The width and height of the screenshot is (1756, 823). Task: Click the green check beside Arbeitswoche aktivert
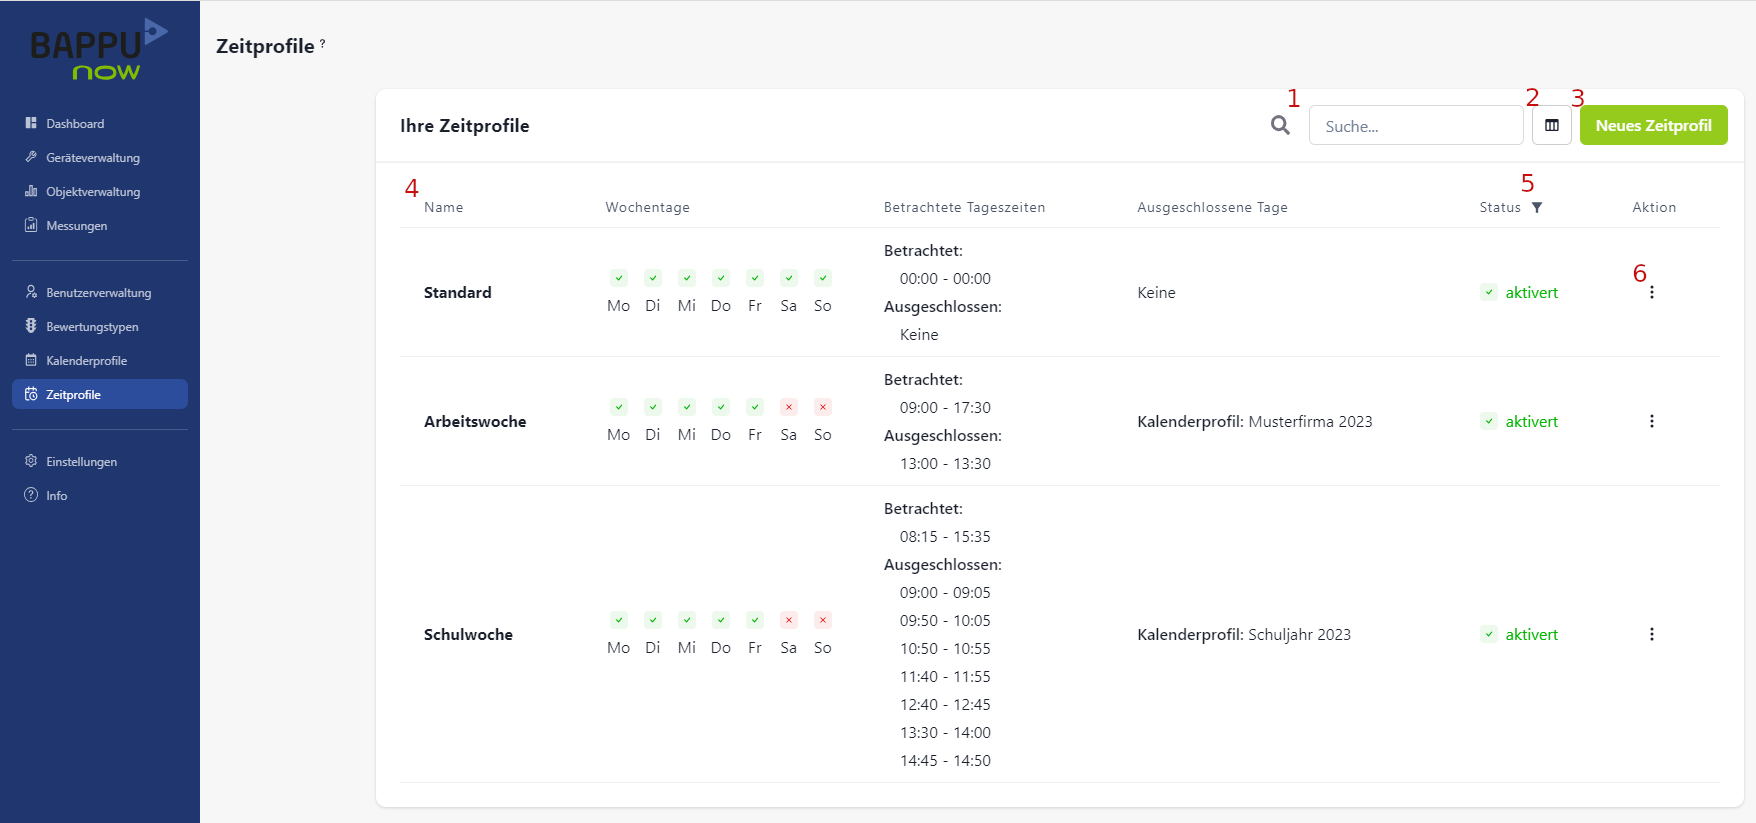coord(1489,421)
